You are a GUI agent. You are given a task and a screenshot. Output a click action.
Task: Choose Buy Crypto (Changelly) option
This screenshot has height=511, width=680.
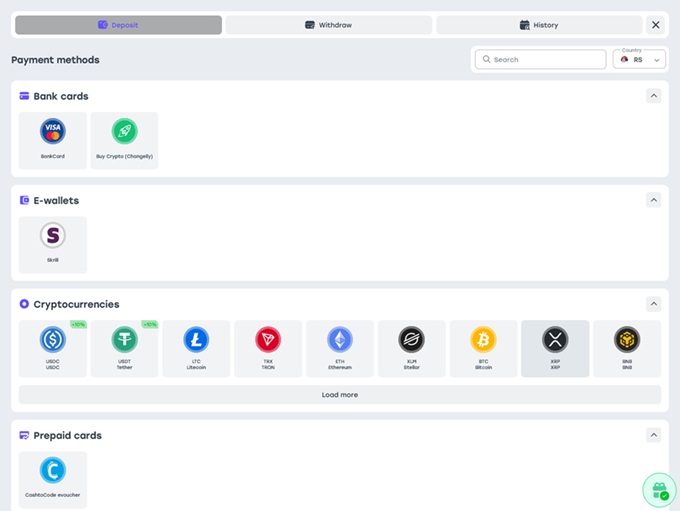124,140
